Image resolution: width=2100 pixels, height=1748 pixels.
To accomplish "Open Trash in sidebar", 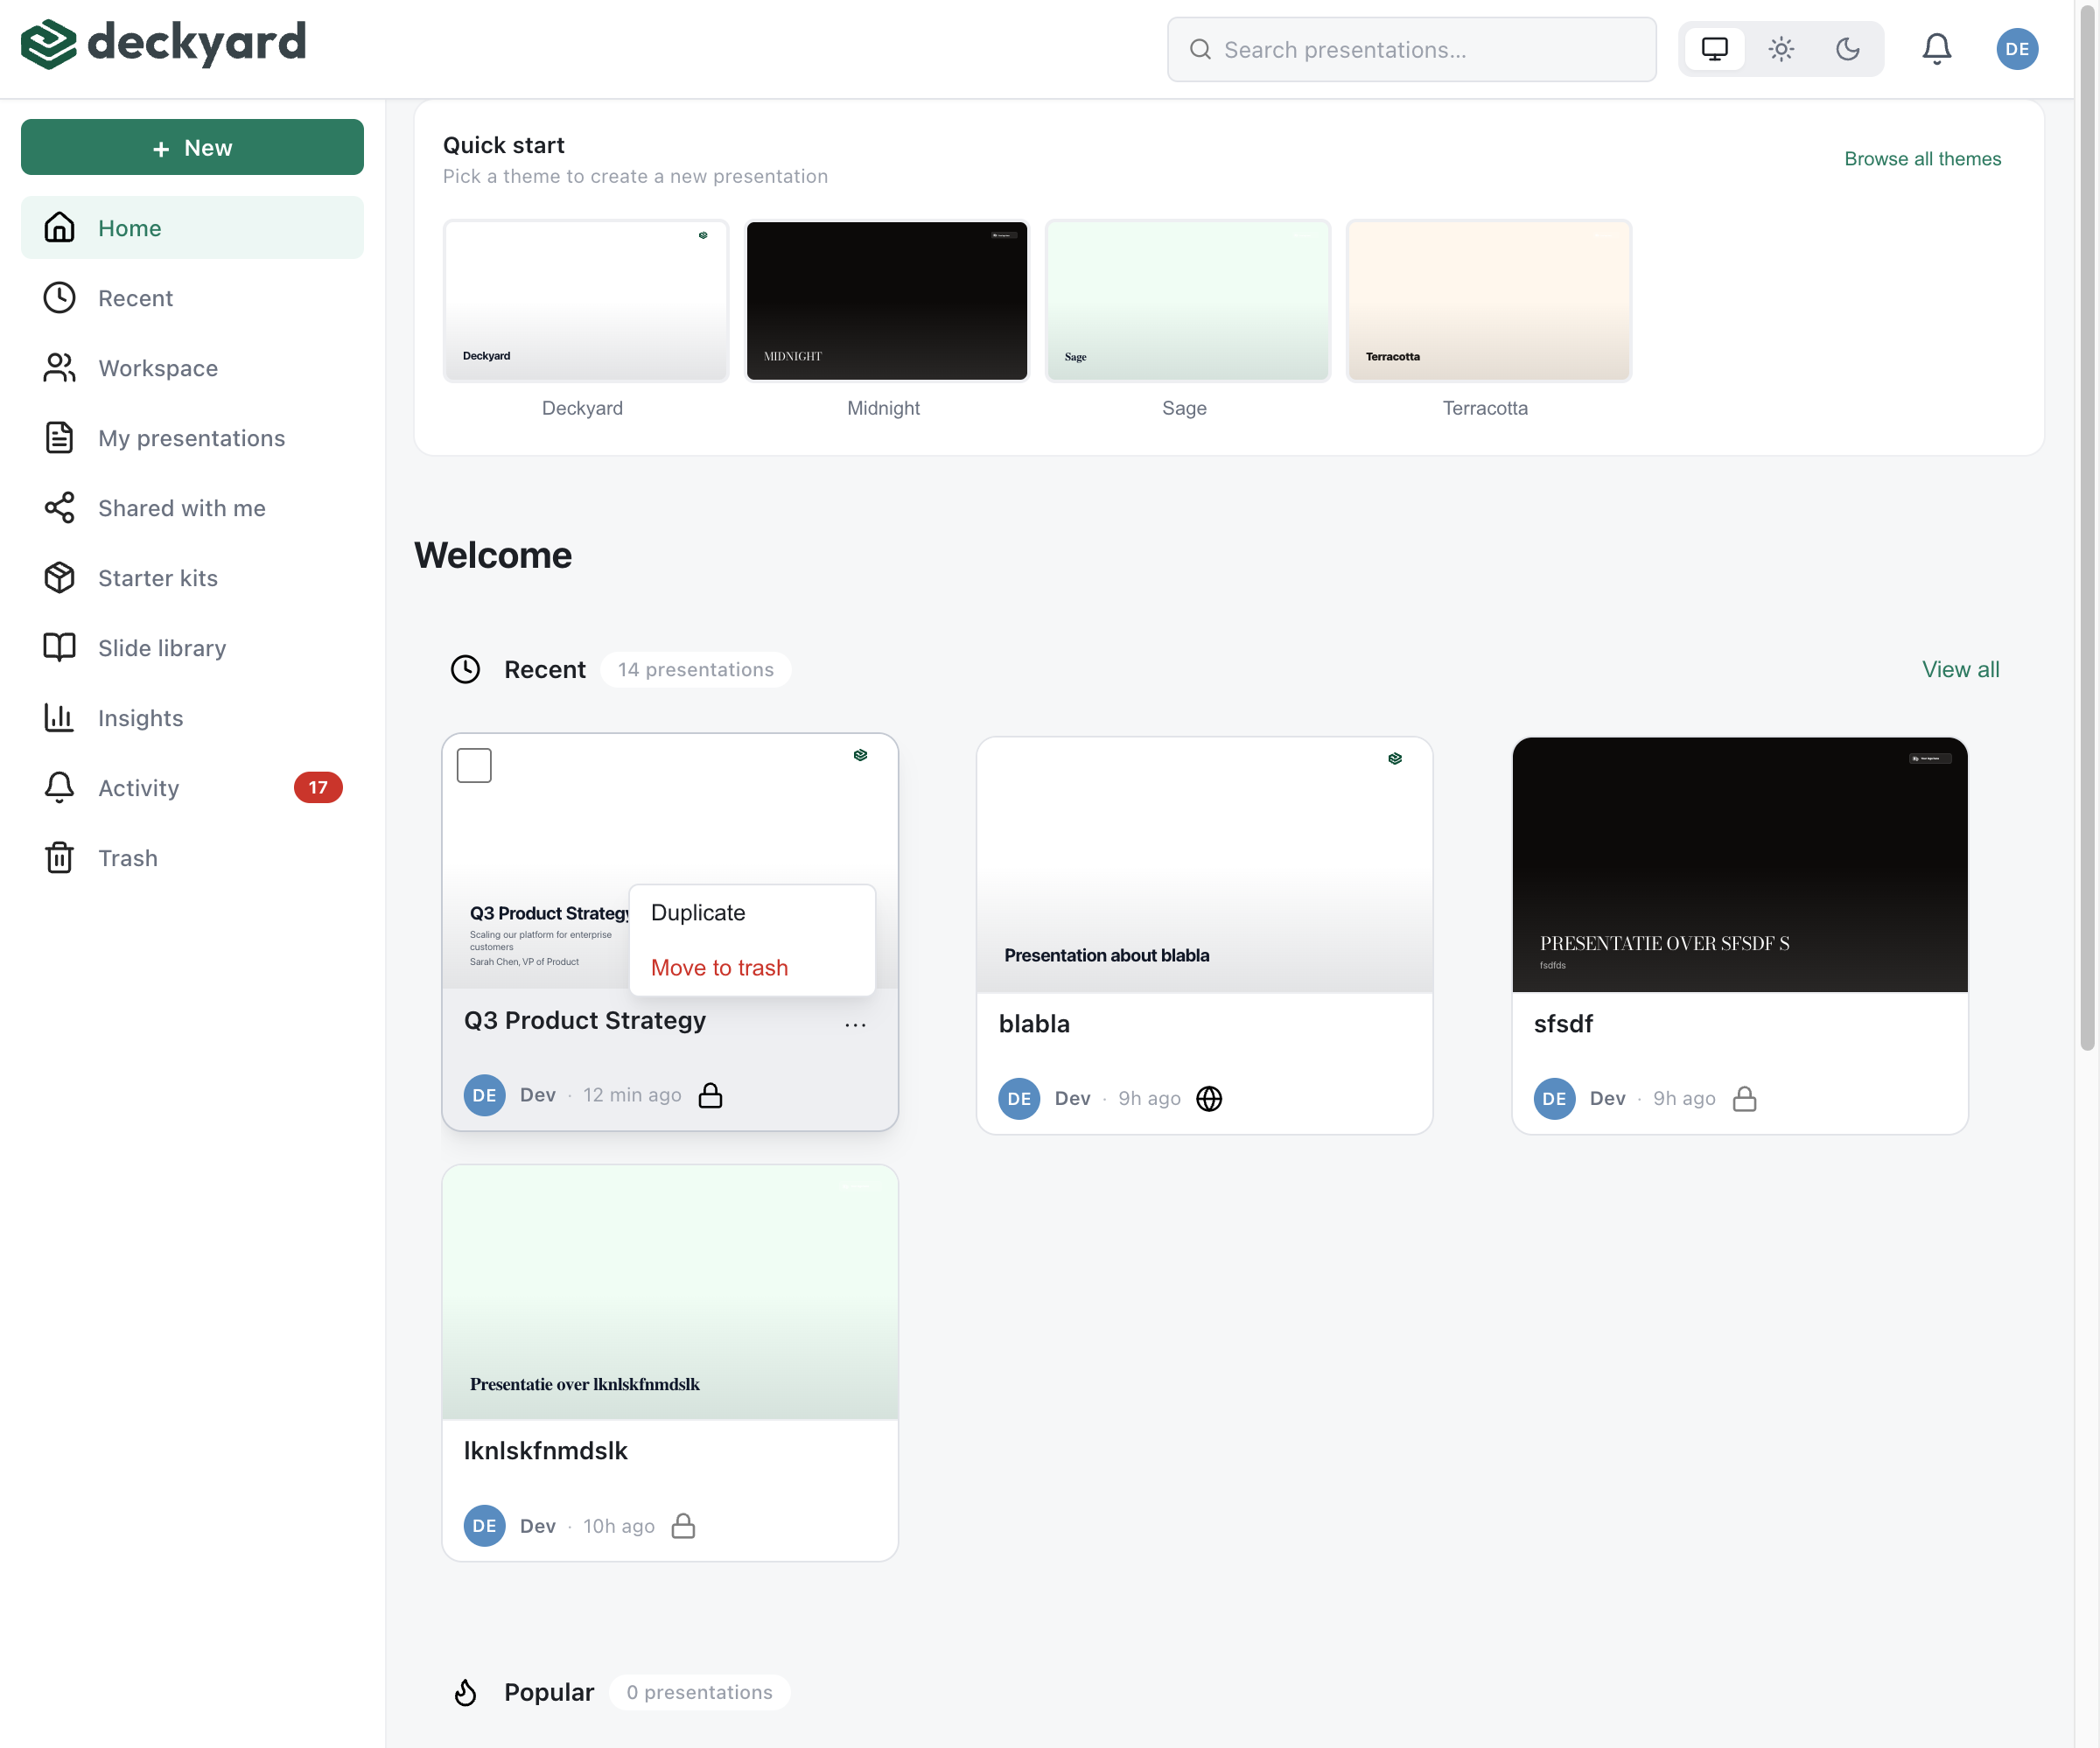I will pos(192,858).
